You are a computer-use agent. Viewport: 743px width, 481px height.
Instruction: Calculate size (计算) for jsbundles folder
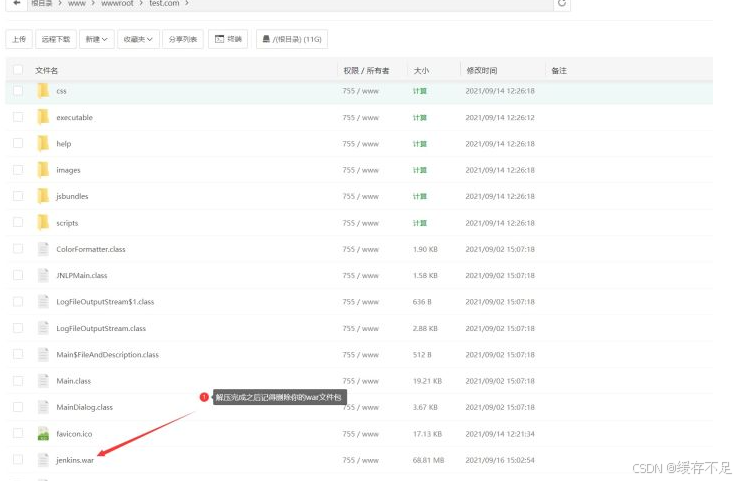[x=420, y=196]
